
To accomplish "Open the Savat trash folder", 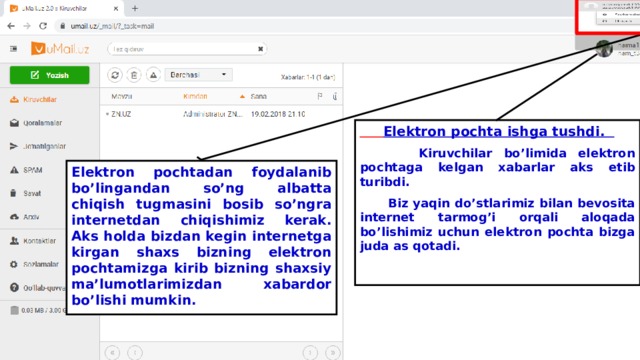I will point(32,193).
